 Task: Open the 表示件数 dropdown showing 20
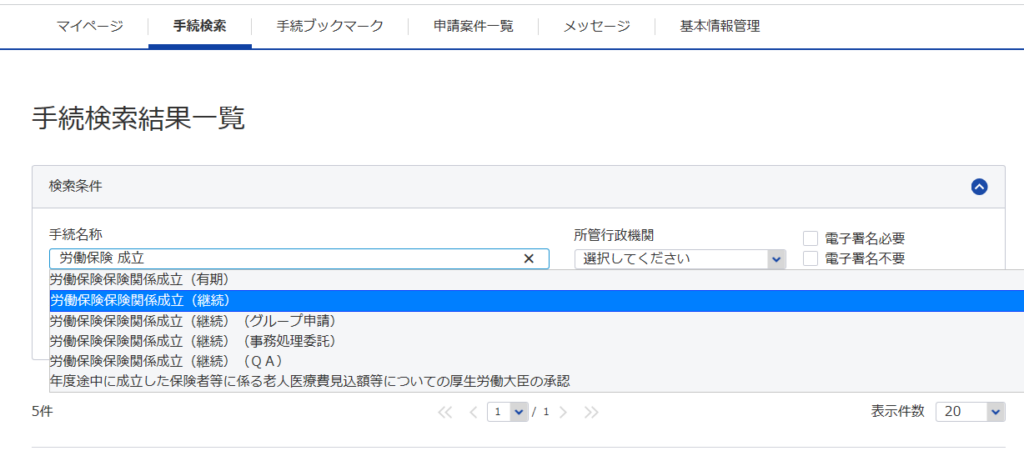[x=970, y=412]
